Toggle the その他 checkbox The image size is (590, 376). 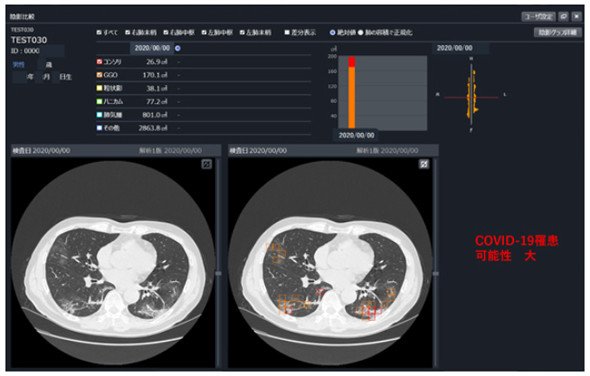tap(99, 128)
